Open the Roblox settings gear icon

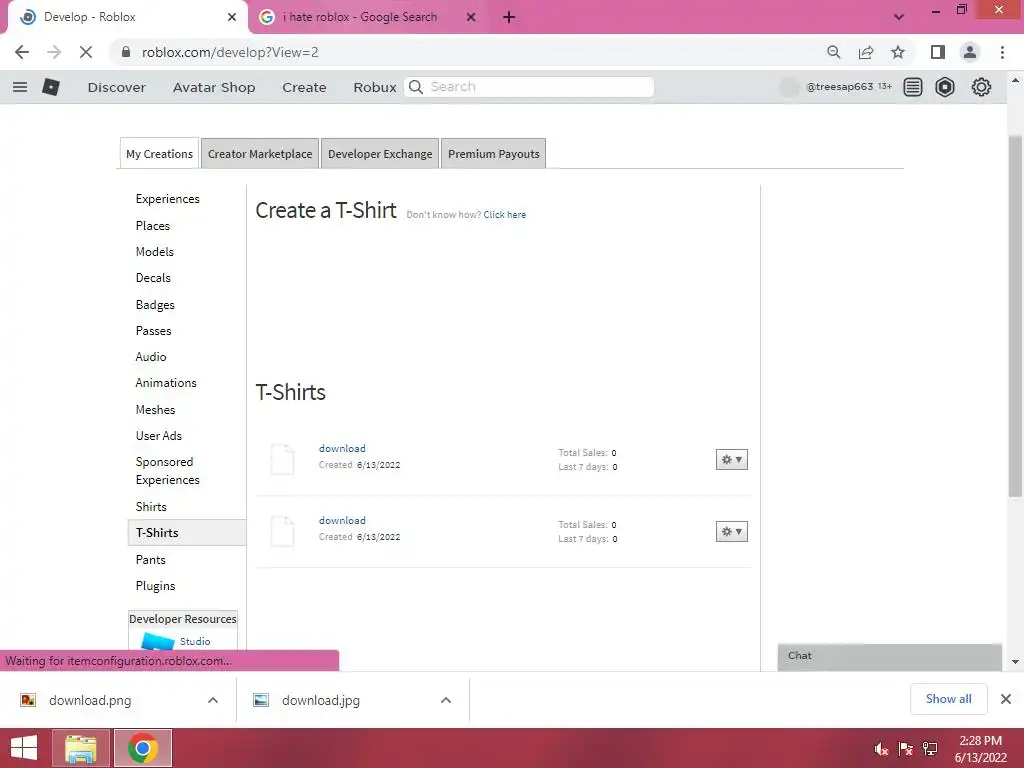(981, 87)
